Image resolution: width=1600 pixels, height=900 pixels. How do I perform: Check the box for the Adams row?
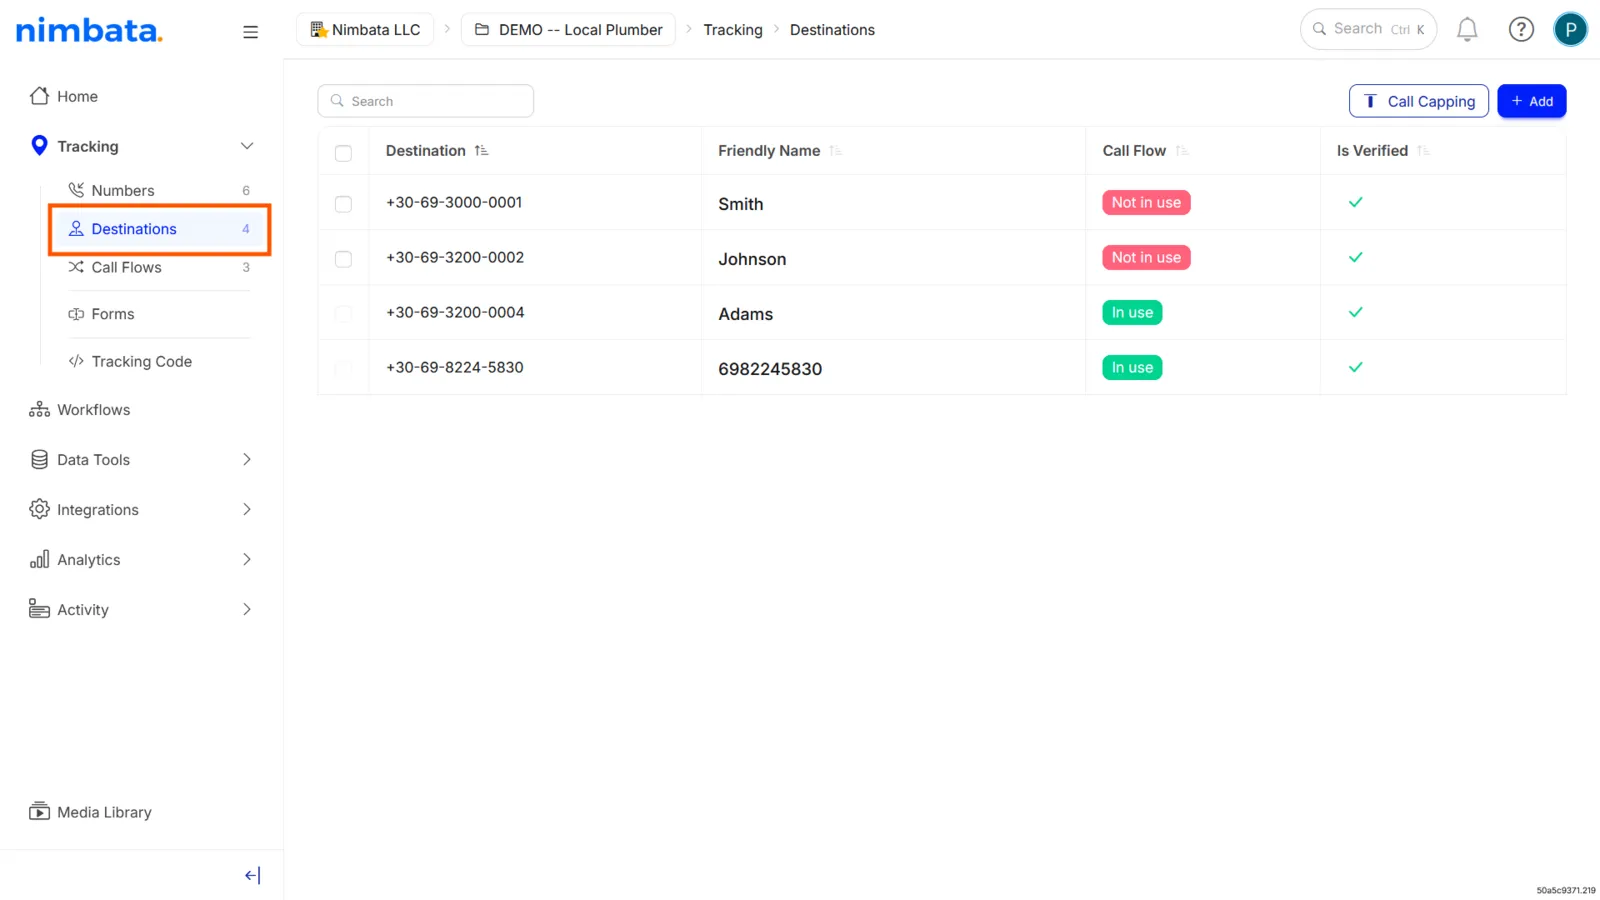343,314
